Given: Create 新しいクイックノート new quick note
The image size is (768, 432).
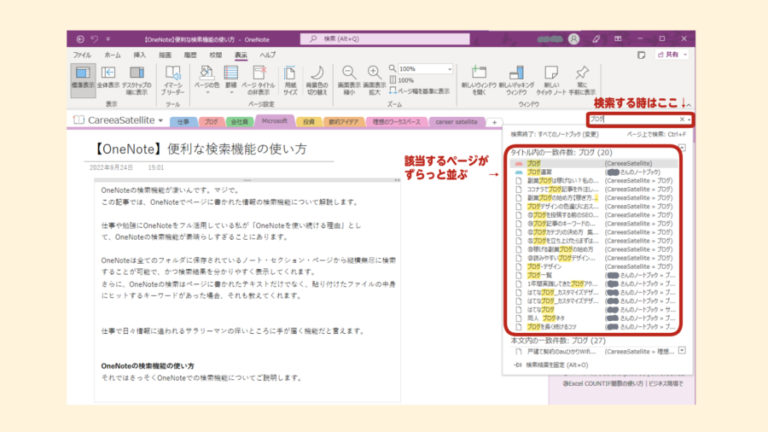Looking at the screenshot, I should (x=551, y=80).
